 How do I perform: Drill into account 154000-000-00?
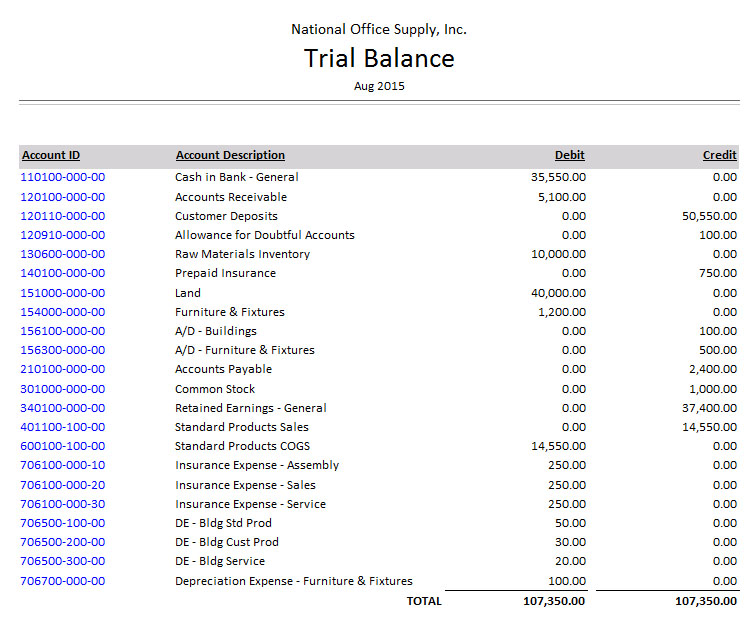point(62,312)
